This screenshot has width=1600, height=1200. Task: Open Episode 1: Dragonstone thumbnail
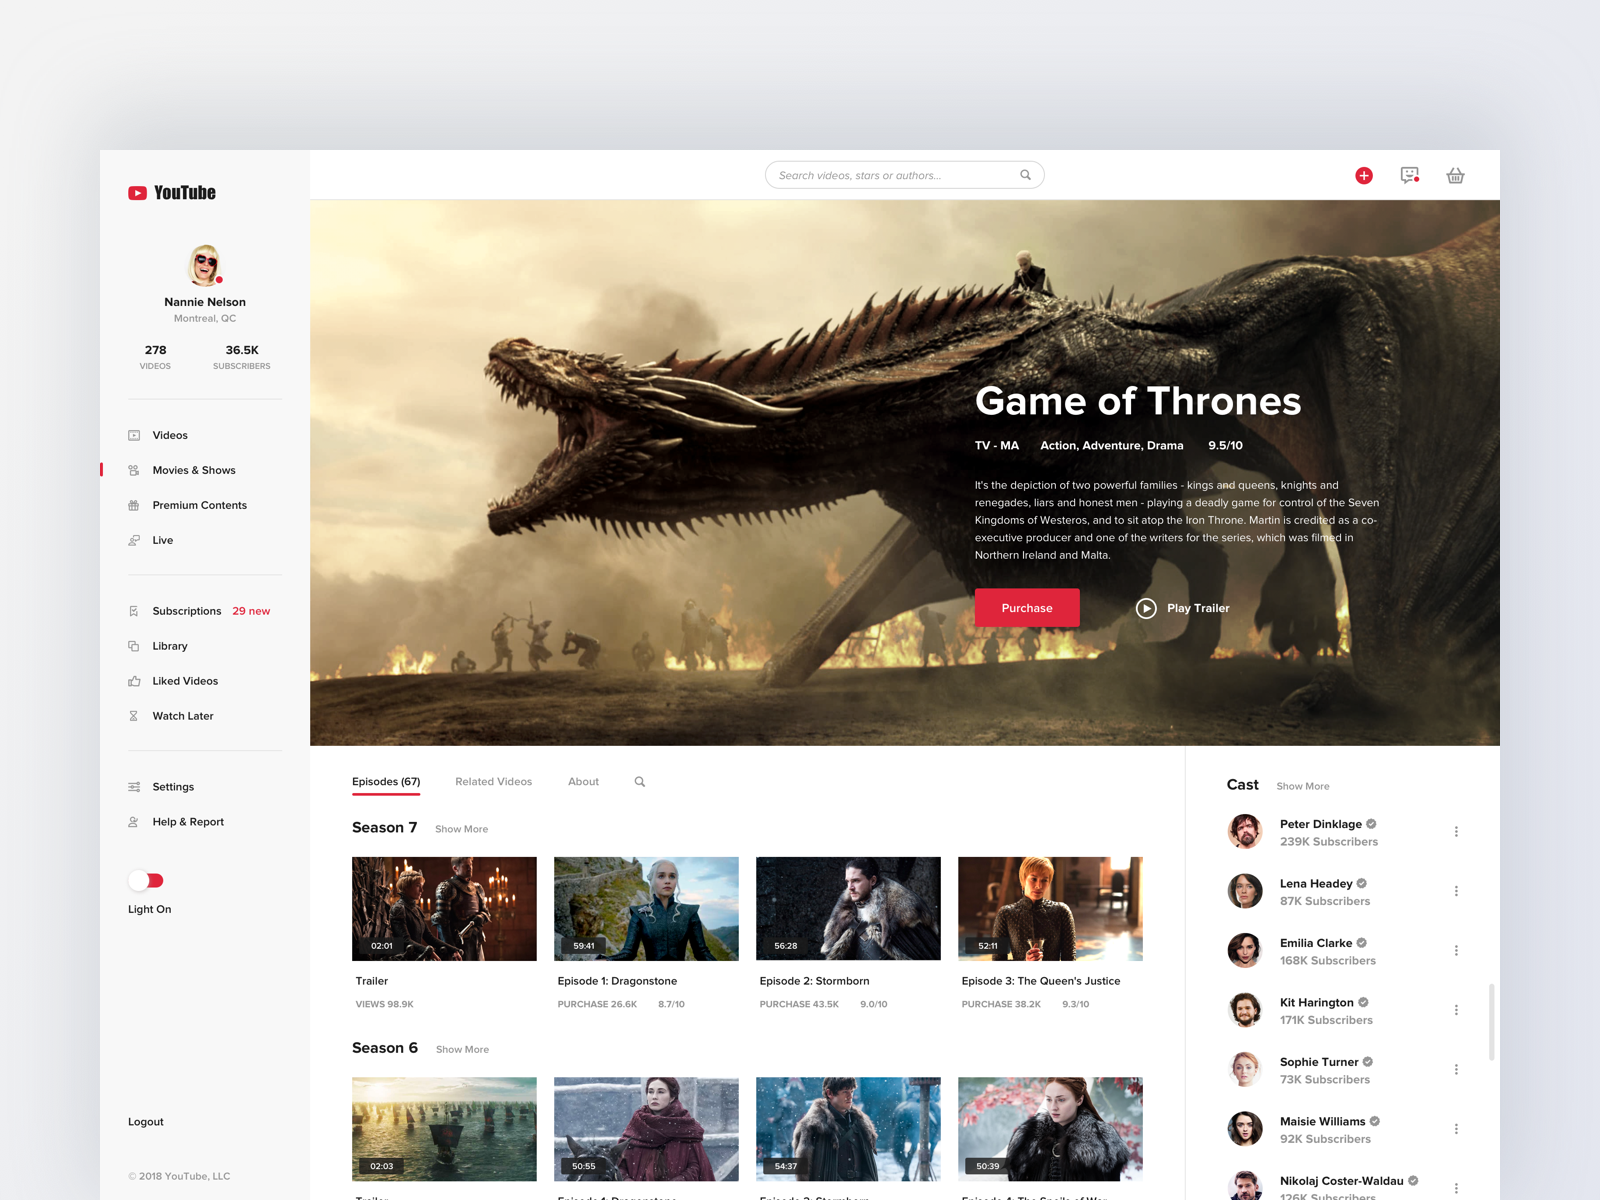click(x=646, y=908)
